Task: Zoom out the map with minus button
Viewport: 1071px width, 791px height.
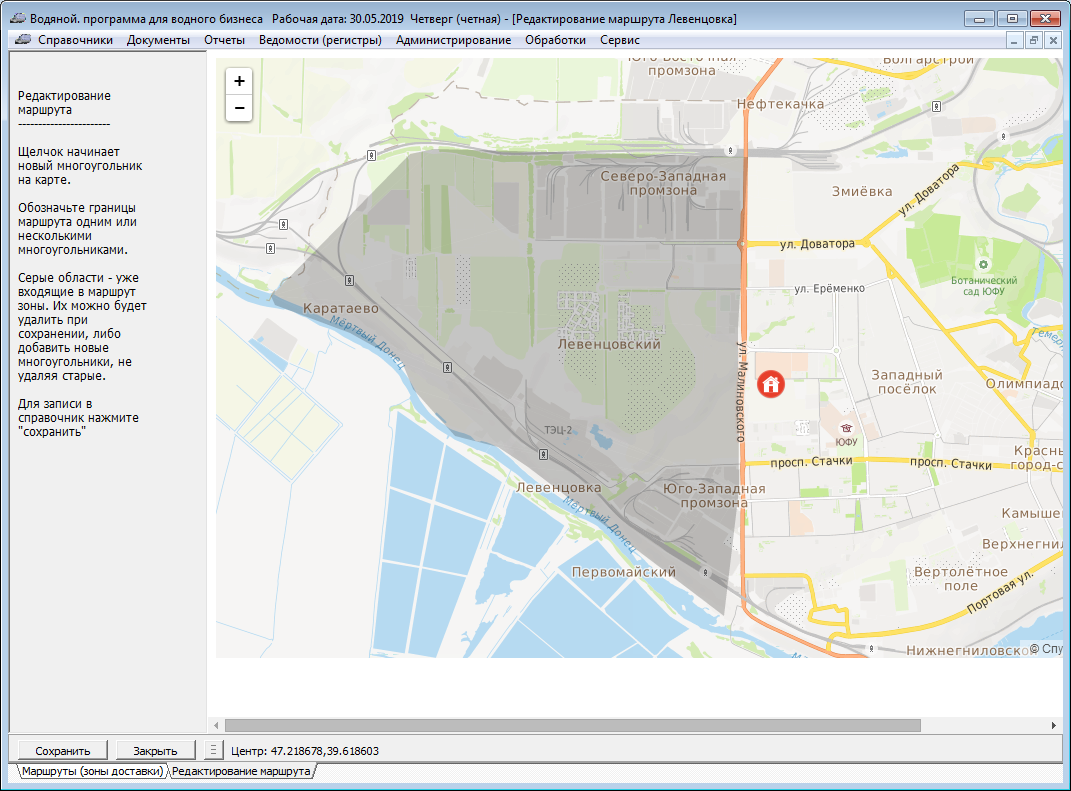Action: [239, 108]
